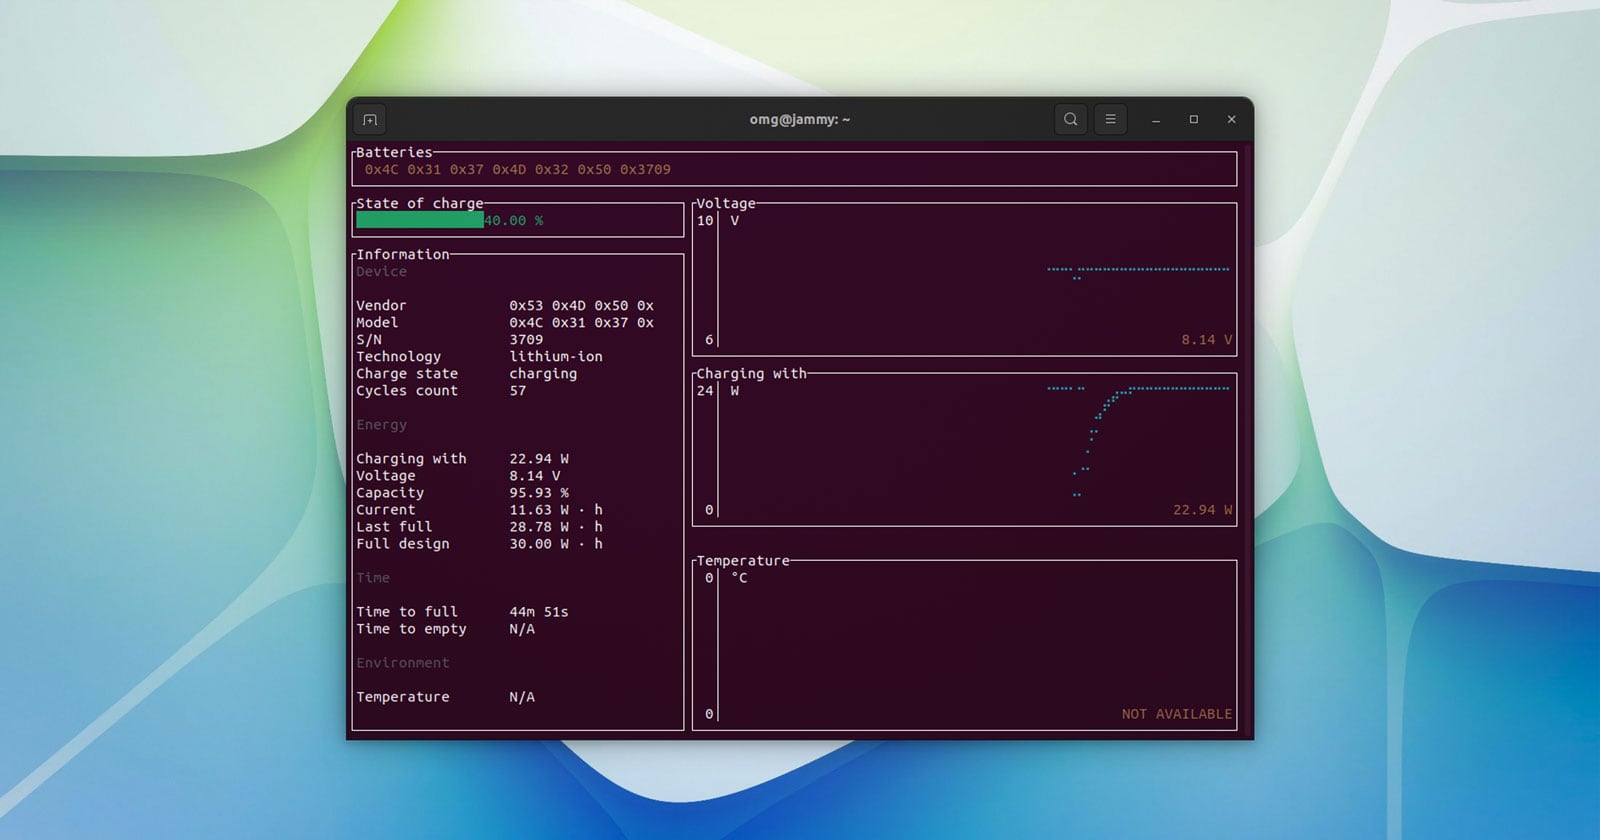
Task: Open the terminal hamburger menu
Action: point(1110,120)
